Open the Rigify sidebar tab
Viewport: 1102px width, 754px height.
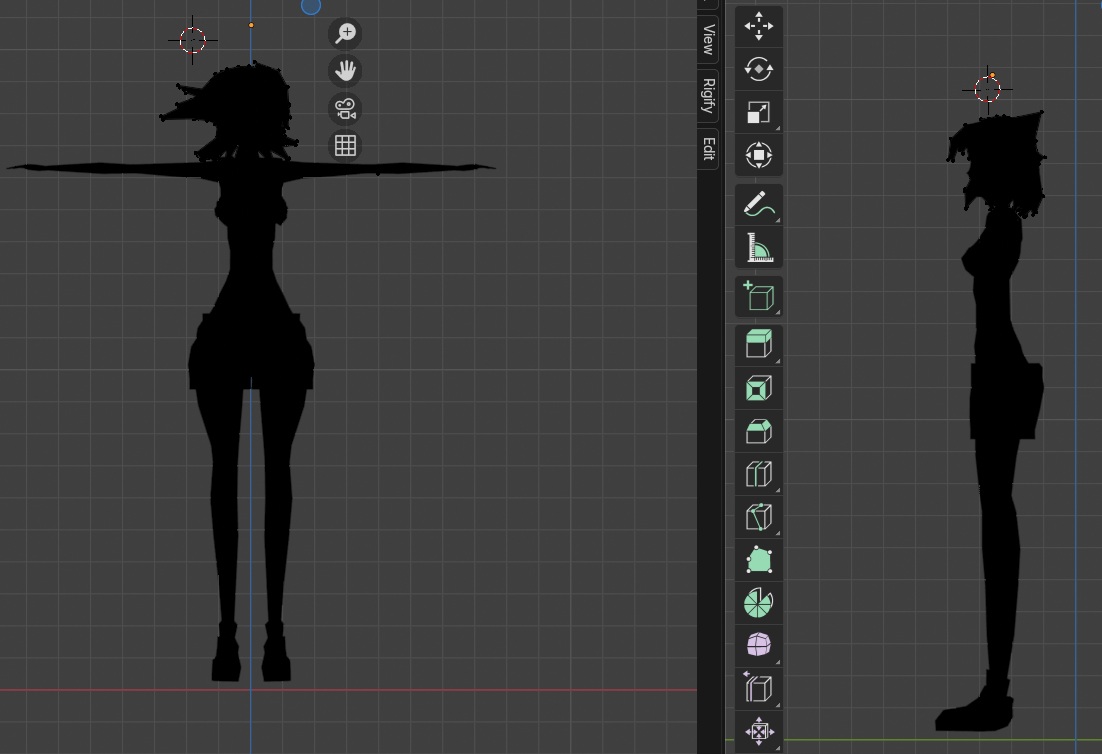708,96
